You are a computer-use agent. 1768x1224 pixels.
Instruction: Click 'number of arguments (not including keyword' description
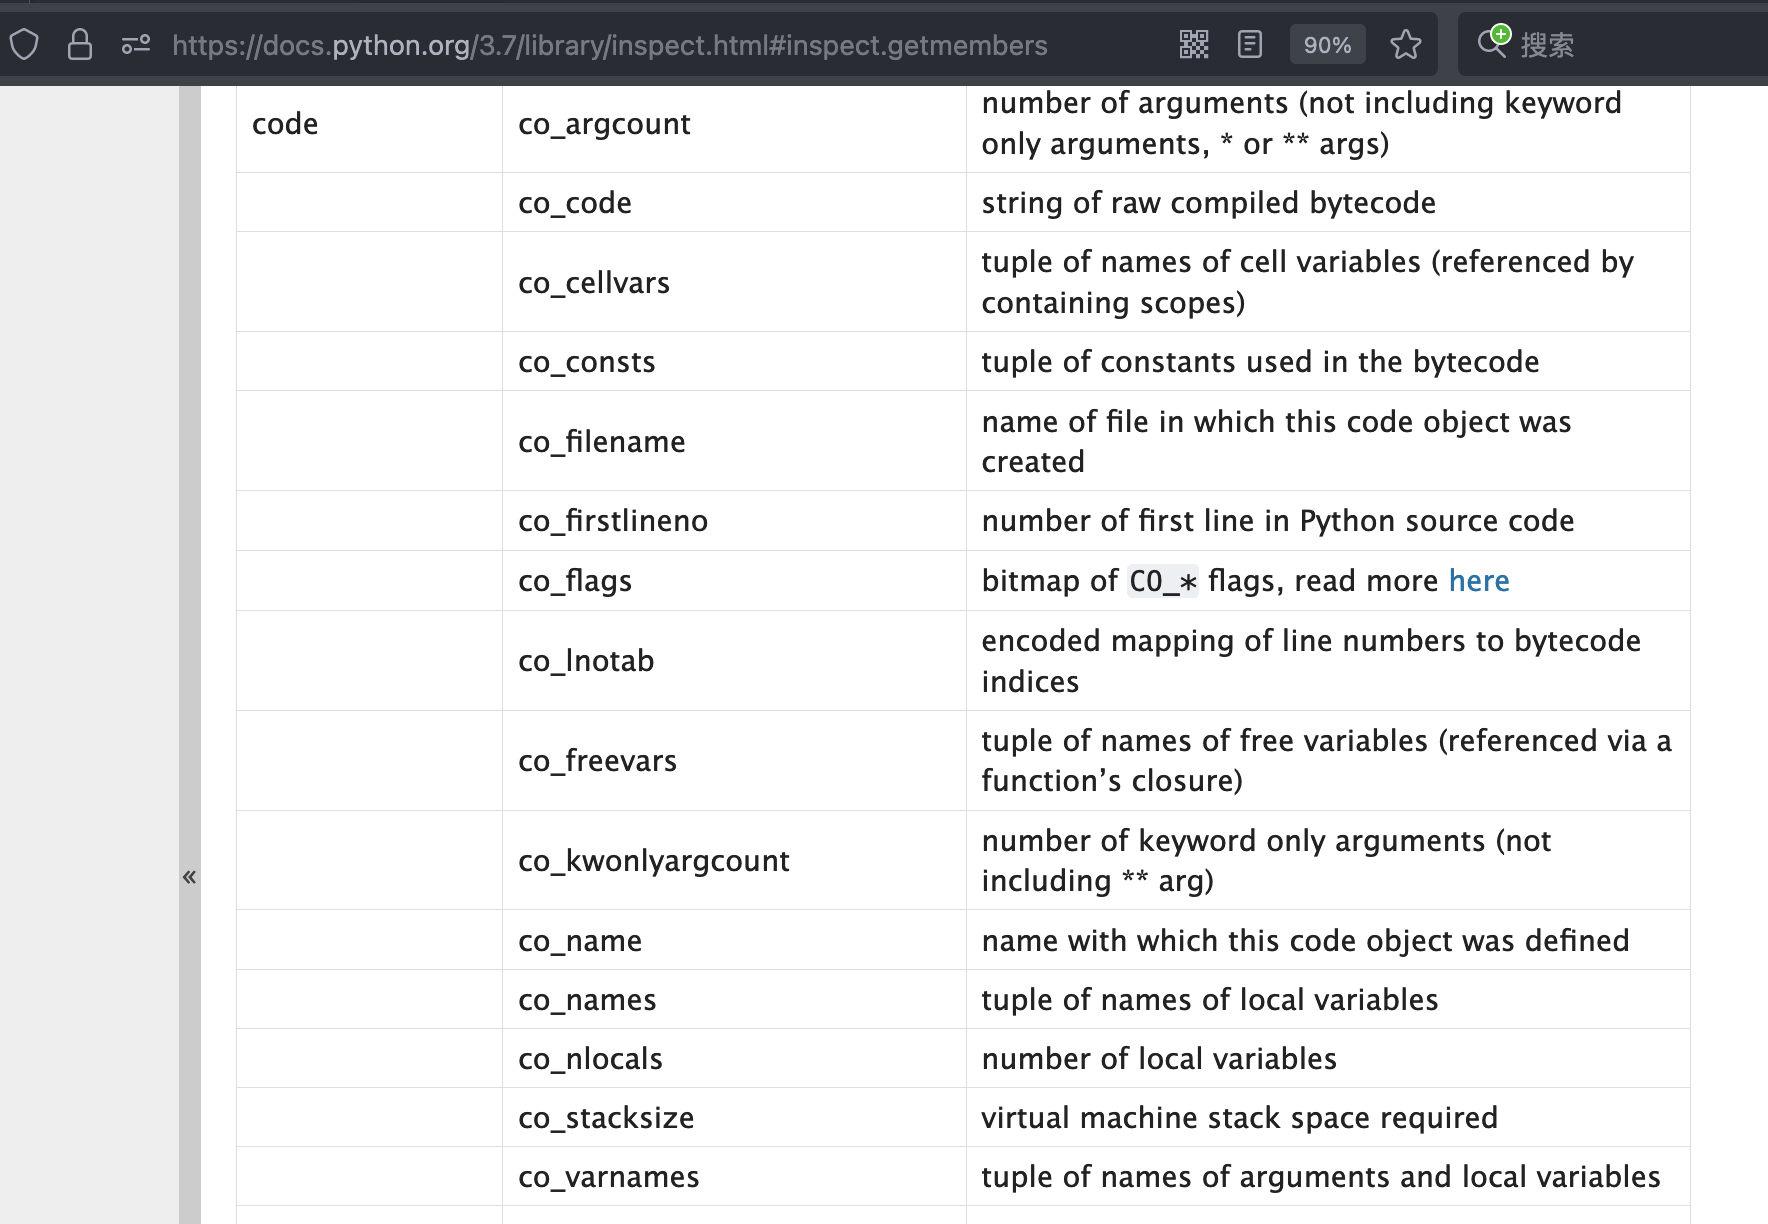pyautogui.click(x=1301, y=123)
